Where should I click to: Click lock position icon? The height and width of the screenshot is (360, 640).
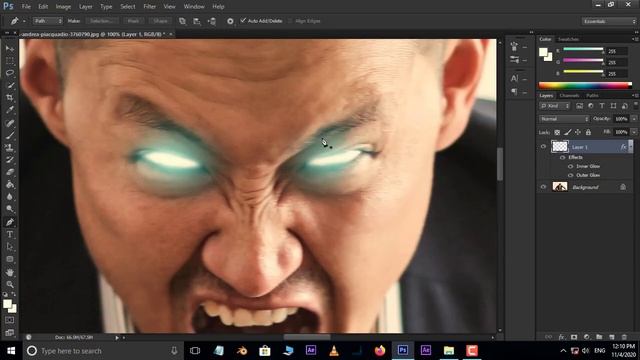(578, 132)
